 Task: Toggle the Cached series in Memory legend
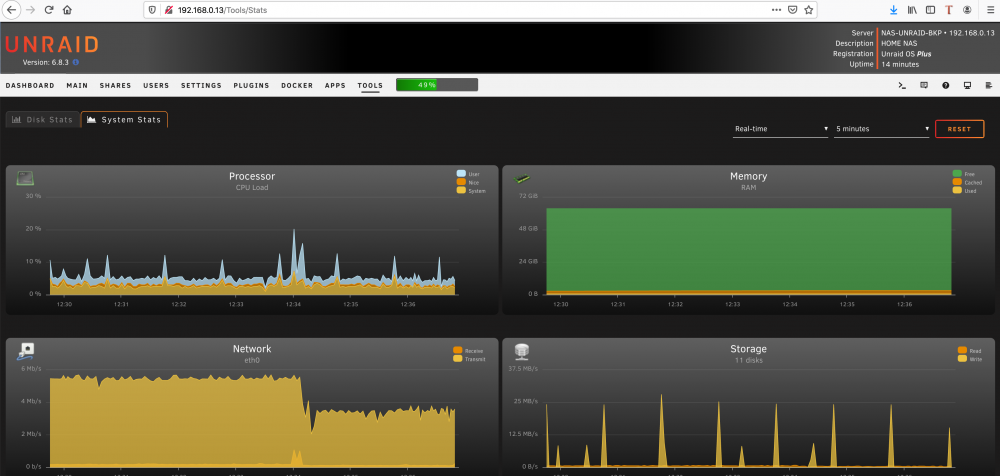(967, 182)
